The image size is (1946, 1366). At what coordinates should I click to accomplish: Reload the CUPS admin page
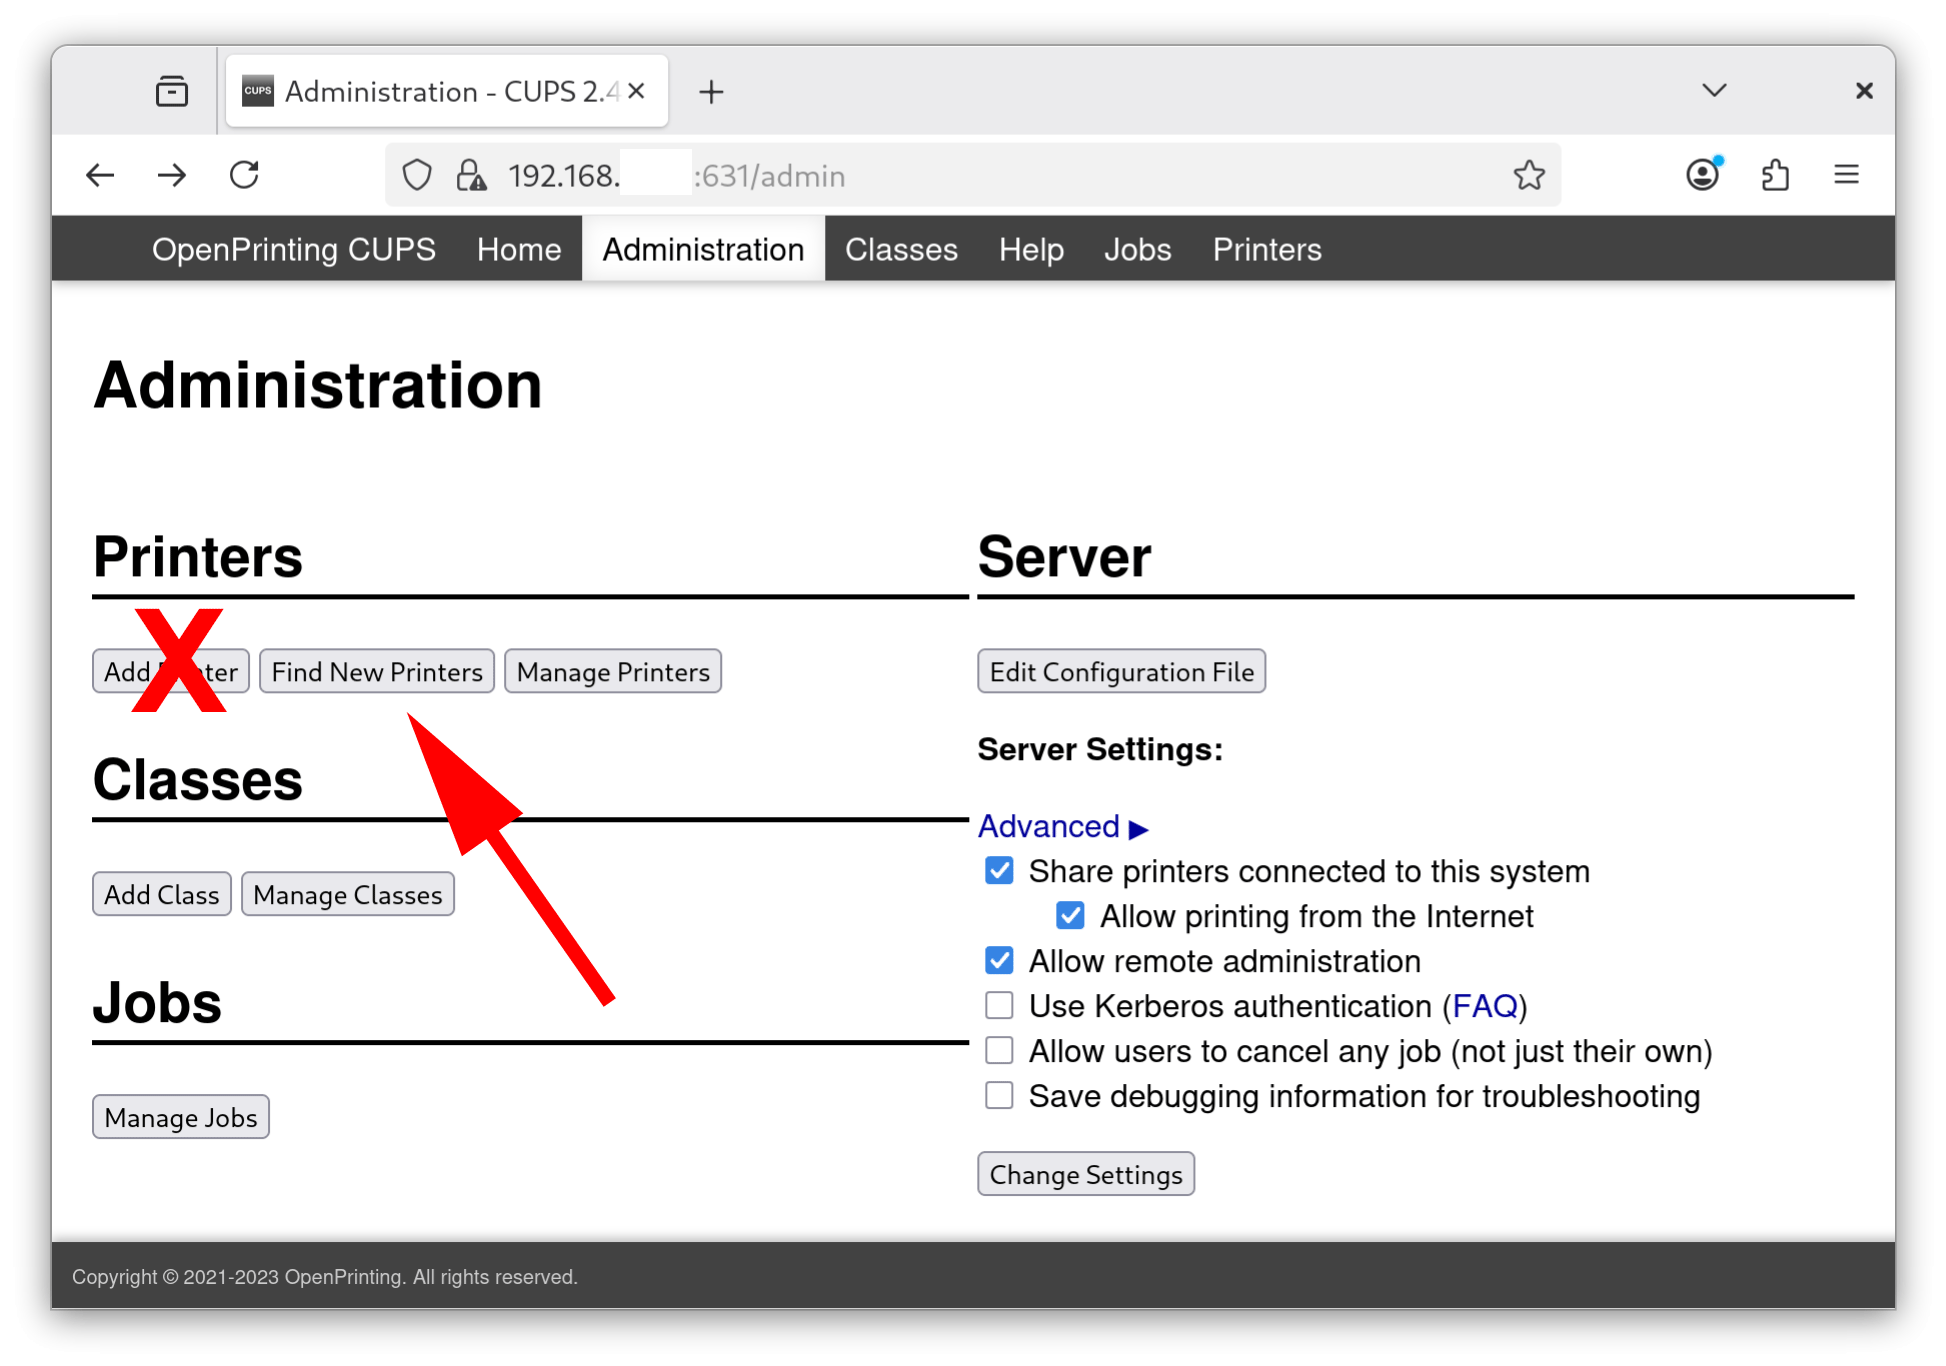pos(244,176)
